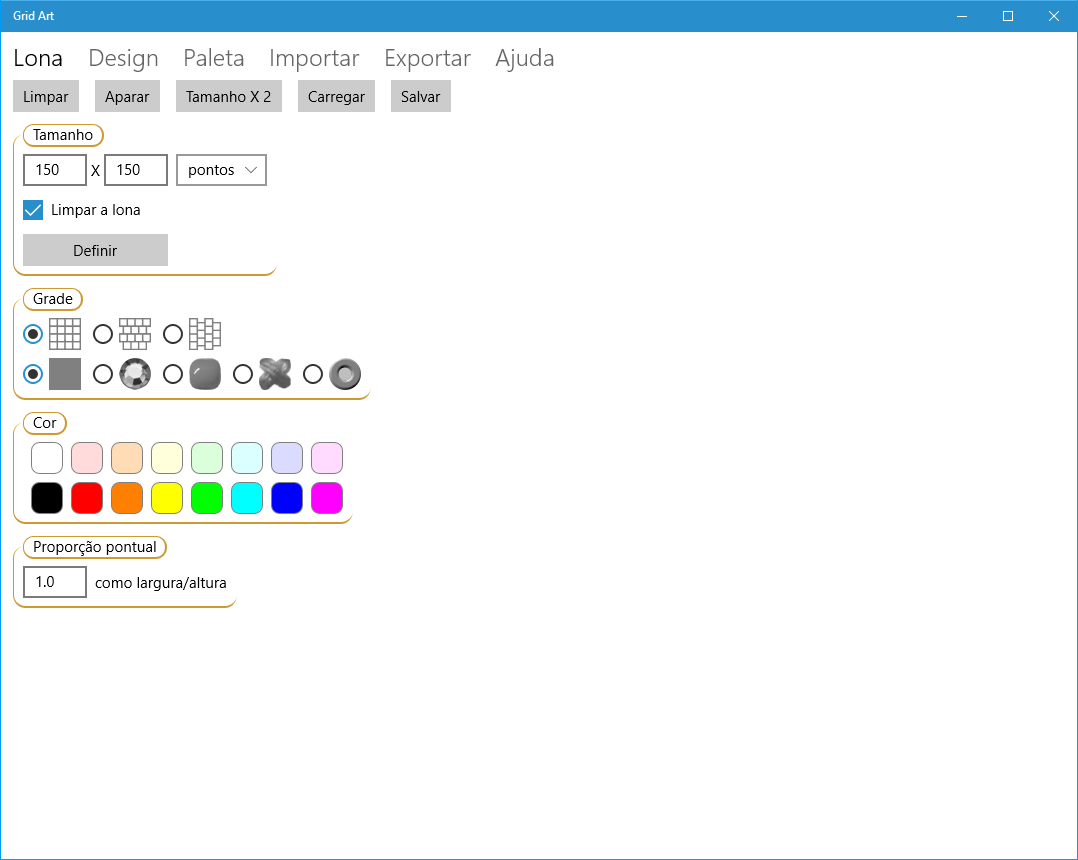Select the square grid layout icon
The height and width of the screenshot is (860, 1078).
pyautogui.click(x=65, y=334)
